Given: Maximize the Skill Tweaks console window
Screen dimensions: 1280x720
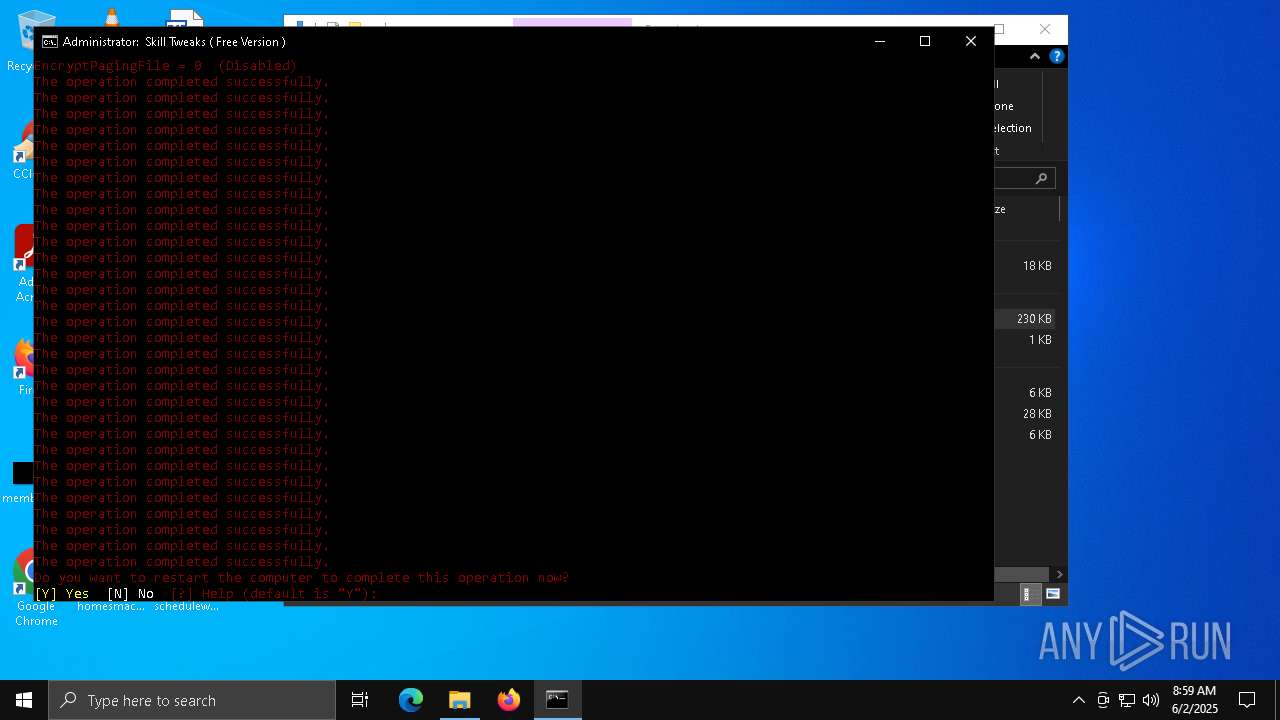Looking at the screenshot, I should pos(925,41).
